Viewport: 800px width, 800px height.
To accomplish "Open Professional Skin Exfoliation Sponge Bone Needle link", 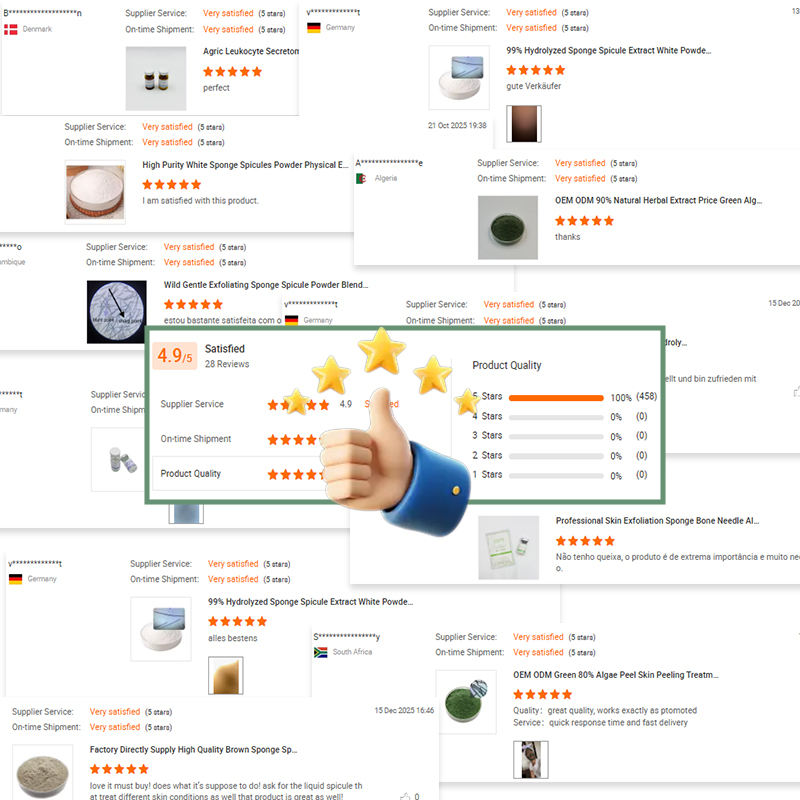I will click(657, 520).
